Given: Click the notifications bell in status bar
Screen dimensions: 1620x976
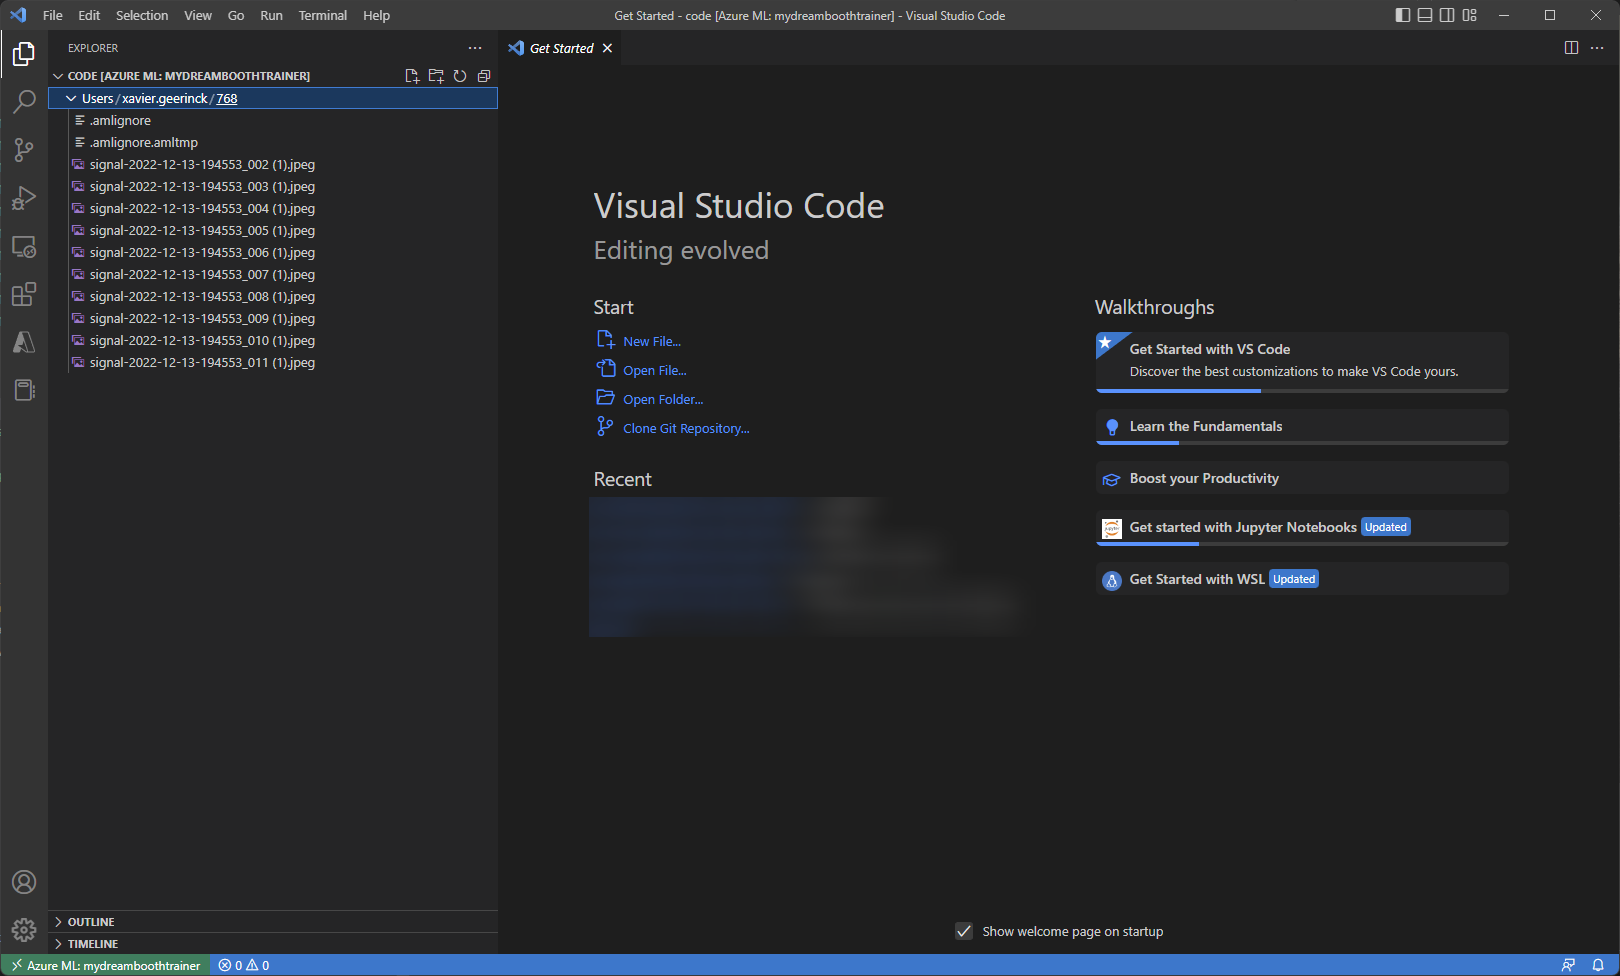Looking at the screenshot, I should [x=1598, y=965].
